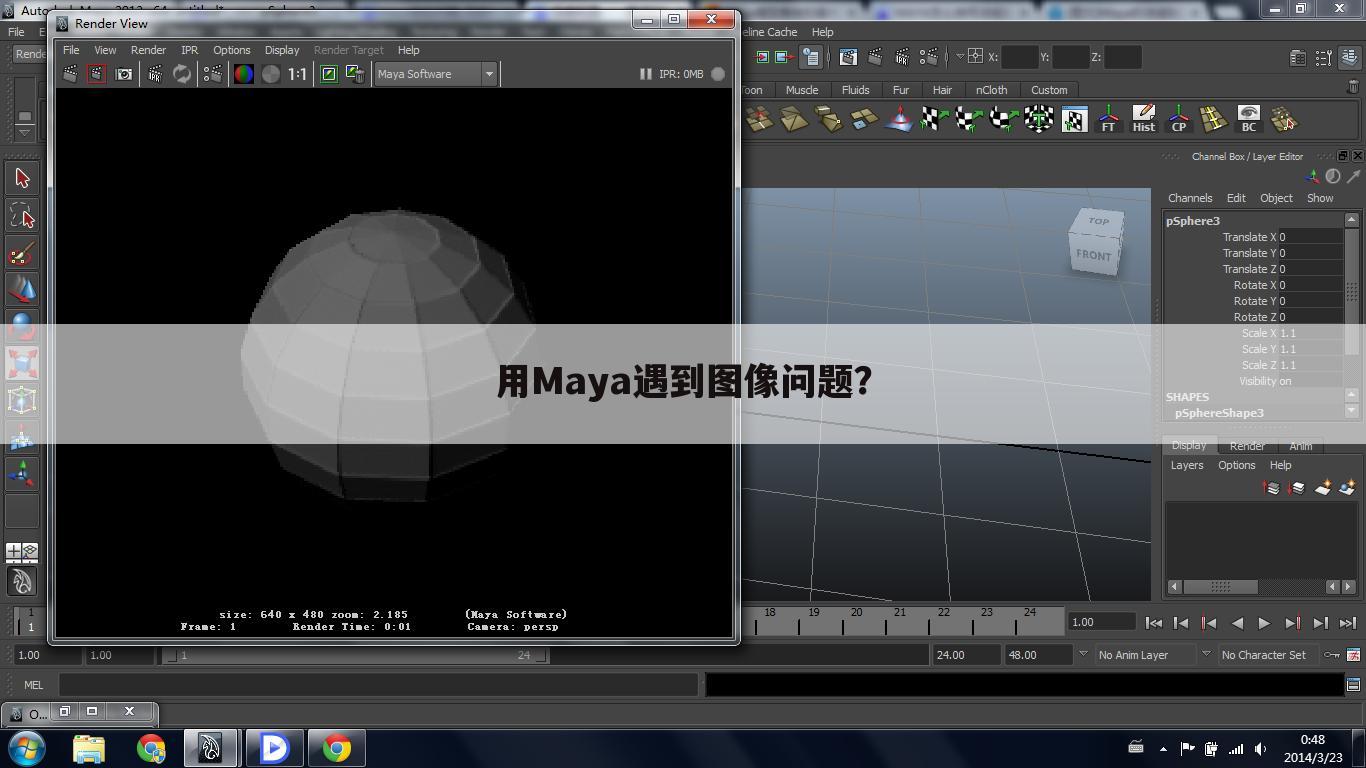This screenshot has width=1366, height=768.
Task: Open Render menu in Render View
Action: click(x=148, y=50)
